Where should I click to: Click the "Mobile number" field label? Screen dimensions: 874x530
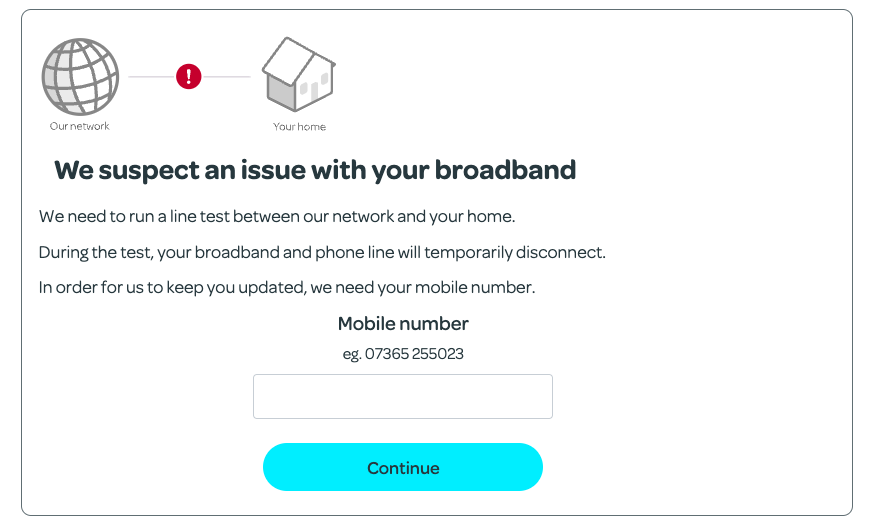click(x=403, y=323)
